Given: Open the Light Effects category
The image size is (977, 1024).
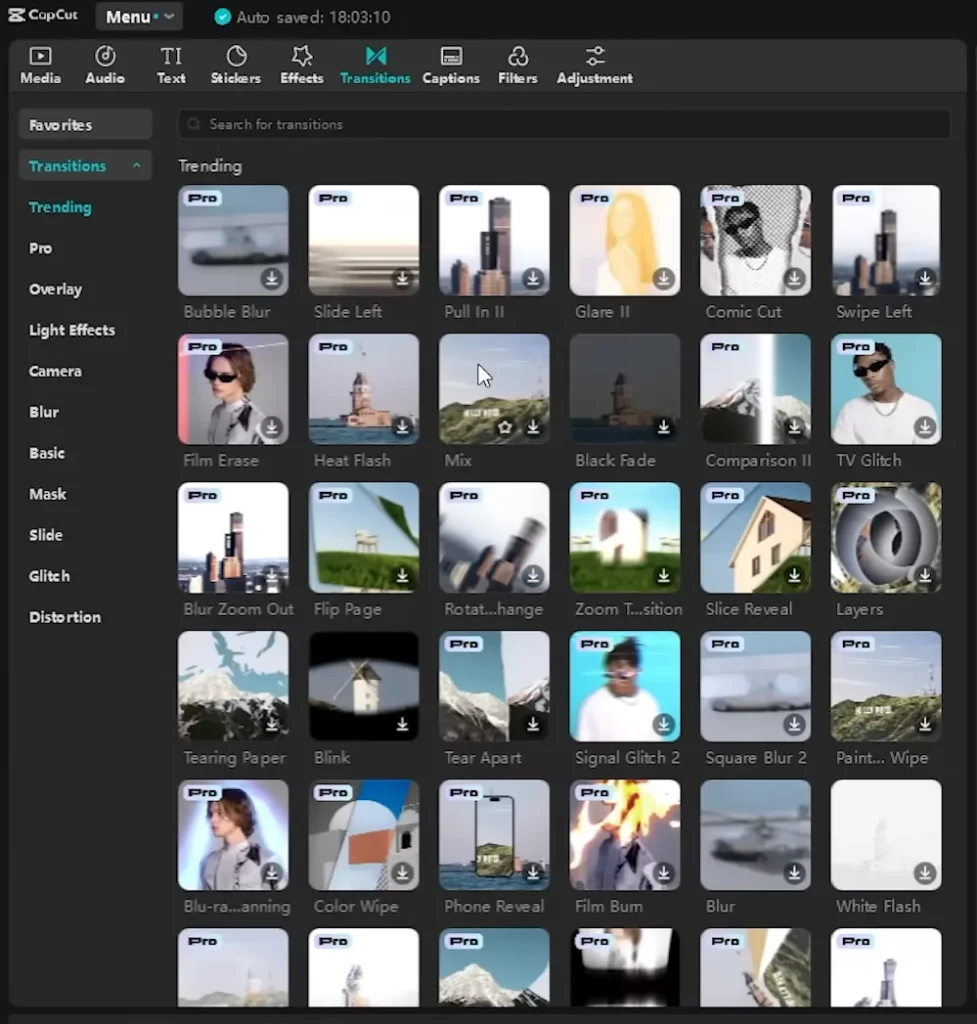Looking at the screenshot, I should click(x=72, y=330).
